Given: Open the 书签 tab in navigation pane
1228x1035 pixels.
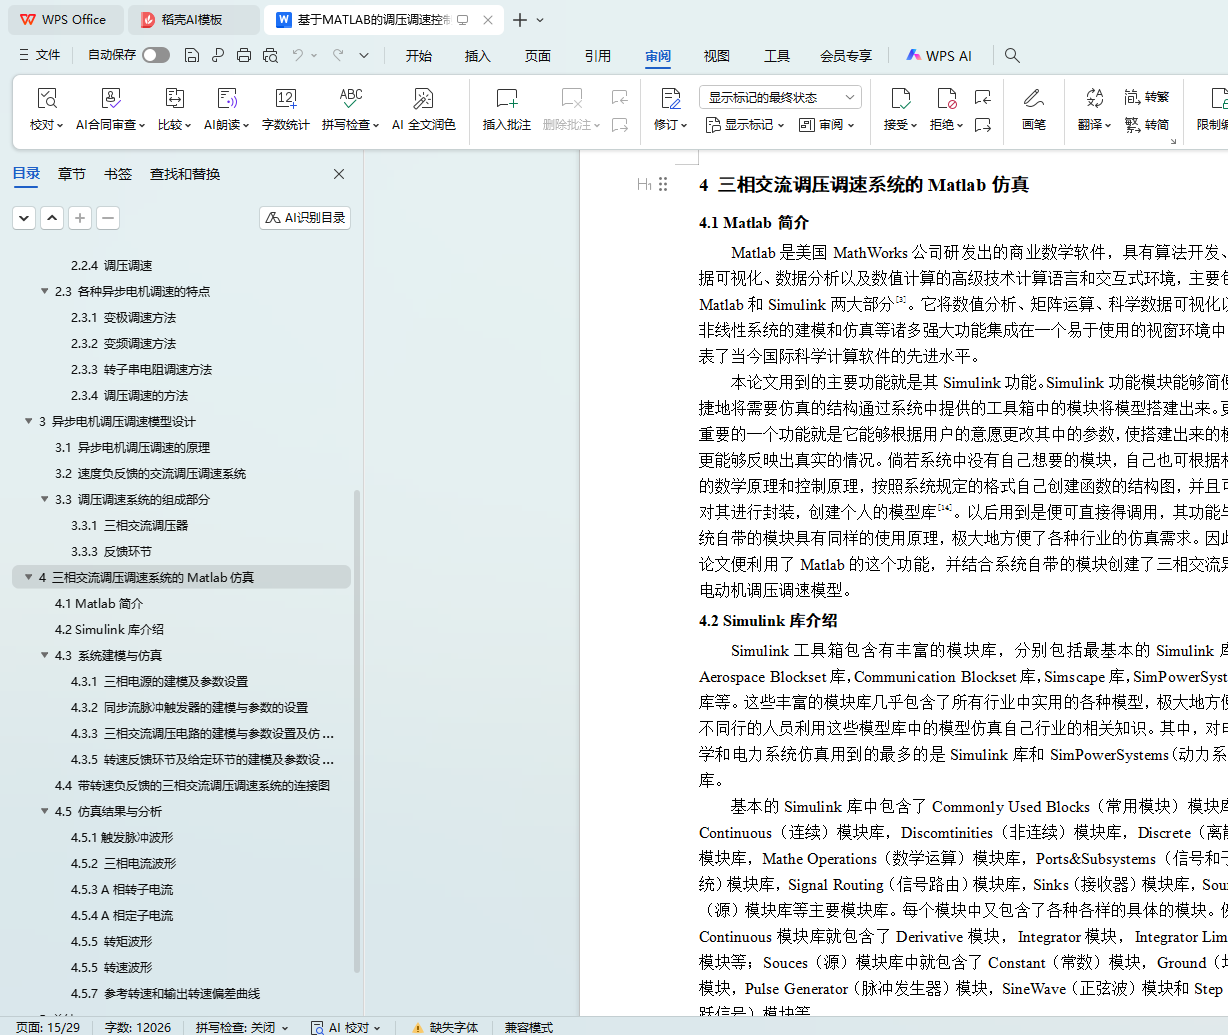Looking at the screenshot, I should click(118, 174).
